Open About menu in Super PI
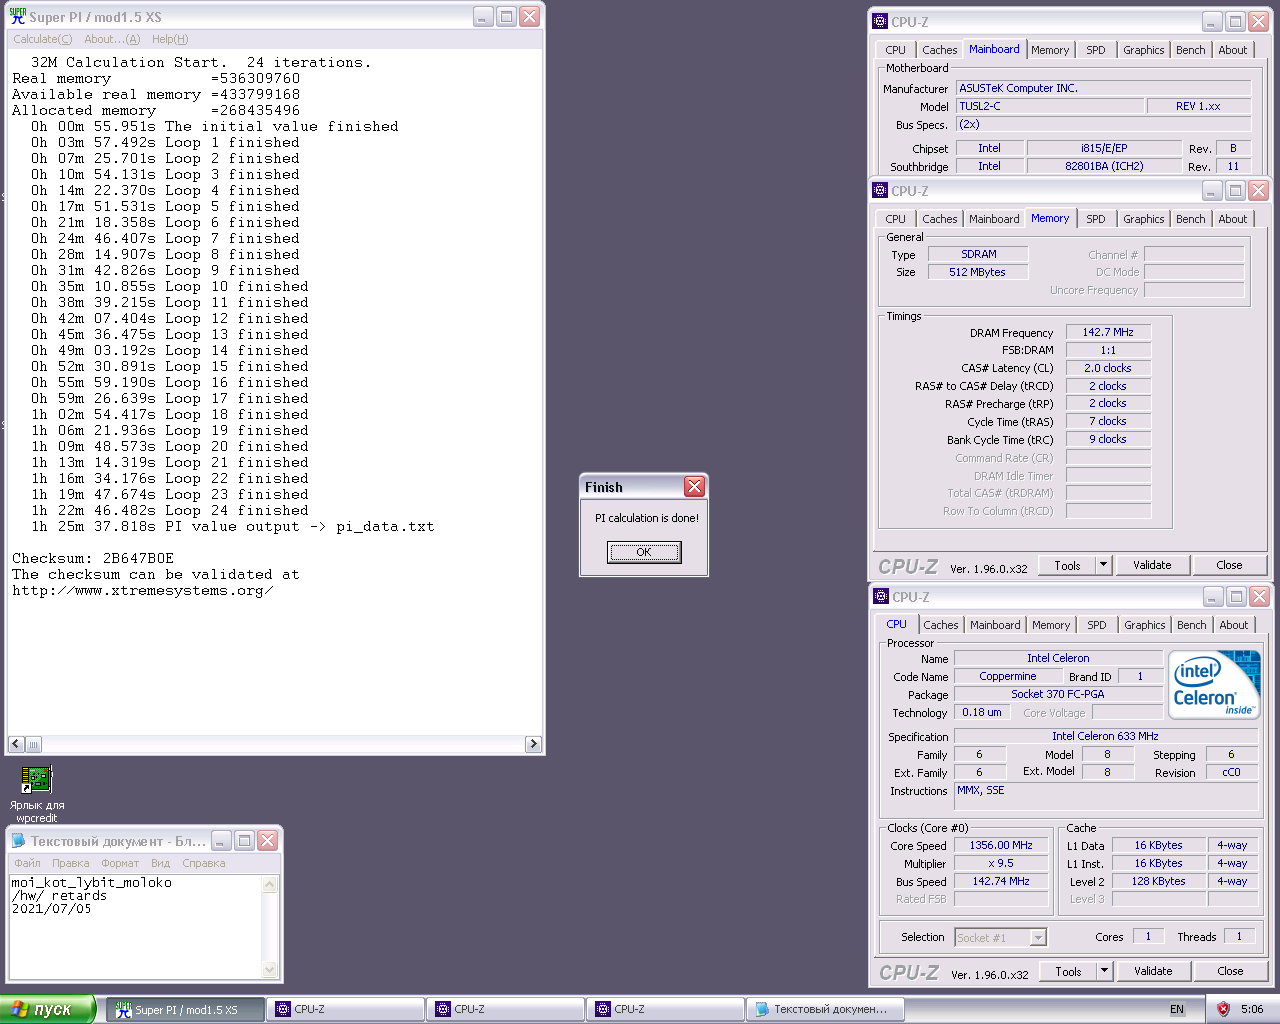Viewport: 1280px width, 1024px height. click(x=112, y=39)
